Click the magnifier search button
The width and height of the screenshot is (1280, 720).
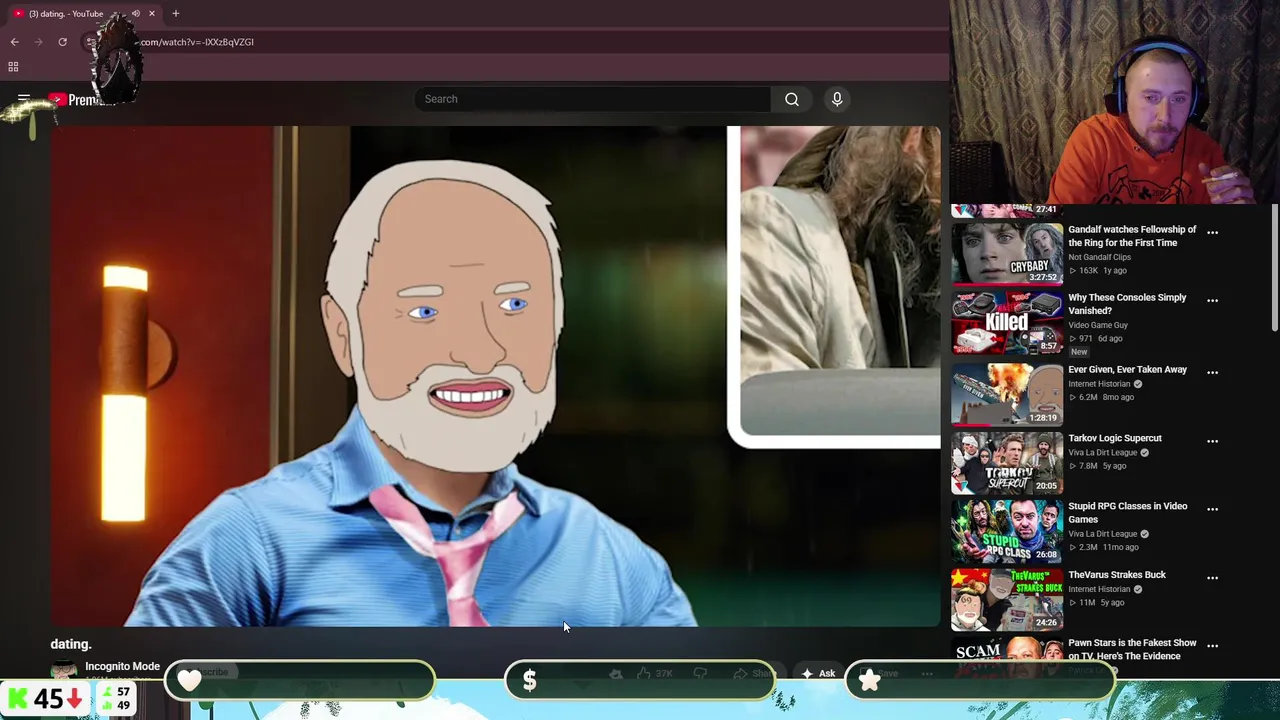tap(792, 99)
